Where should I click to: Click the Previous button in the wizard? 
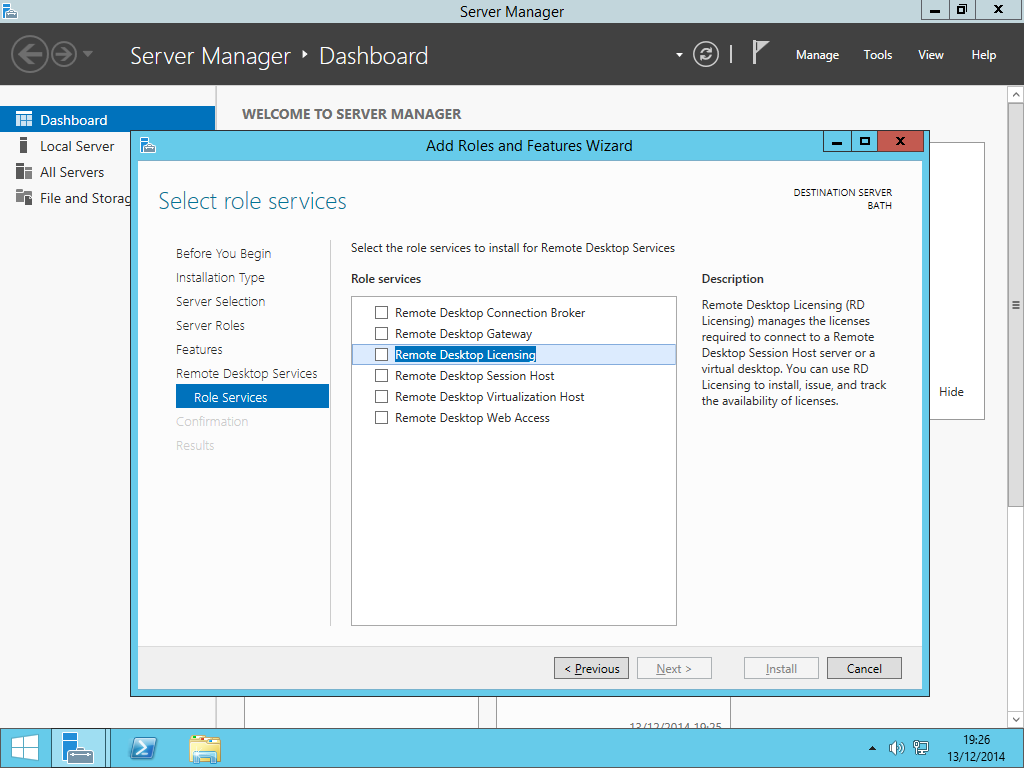[591, 668]
